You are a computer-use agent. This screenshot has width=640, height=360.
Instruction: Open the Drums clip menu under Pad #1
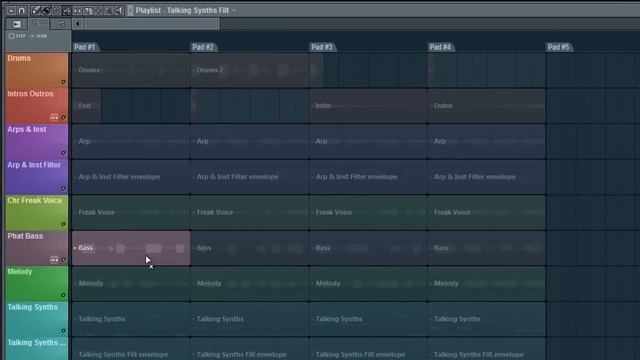coord(75,70)
